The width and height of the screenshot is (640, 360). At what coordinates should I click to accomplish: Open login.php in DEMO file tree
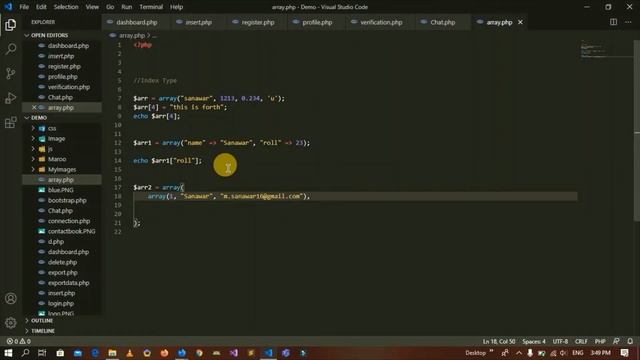[62, 303]
